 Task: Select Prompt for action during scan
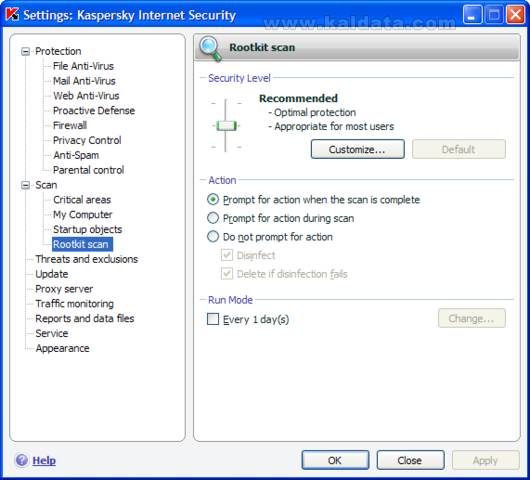click(x=213, y=218)
